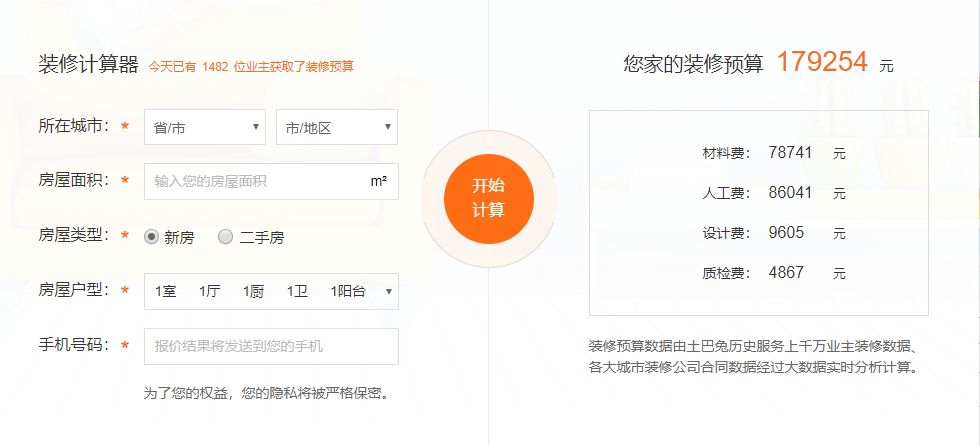Click the 1阳台 text in layout selector
980x446 pixels.
pyautogui.click(x=348, y=292)
